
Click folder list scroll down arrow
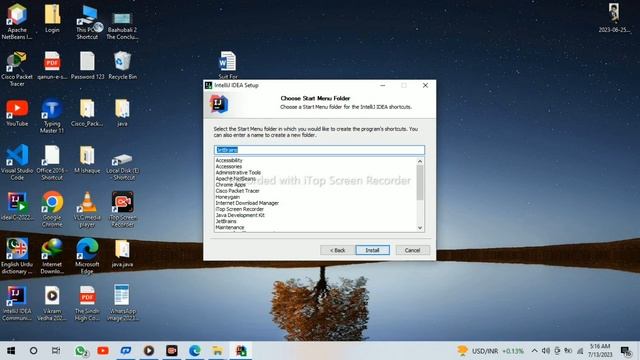(x=420, y=228)
